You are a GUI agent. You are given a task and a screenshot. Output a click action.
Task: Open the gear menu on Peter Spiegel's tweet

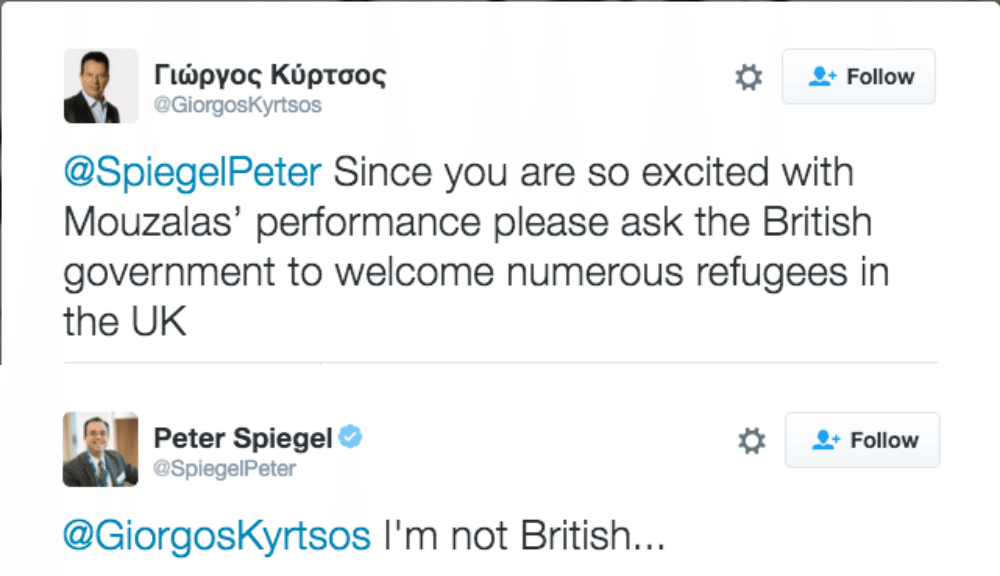point(751,440)
